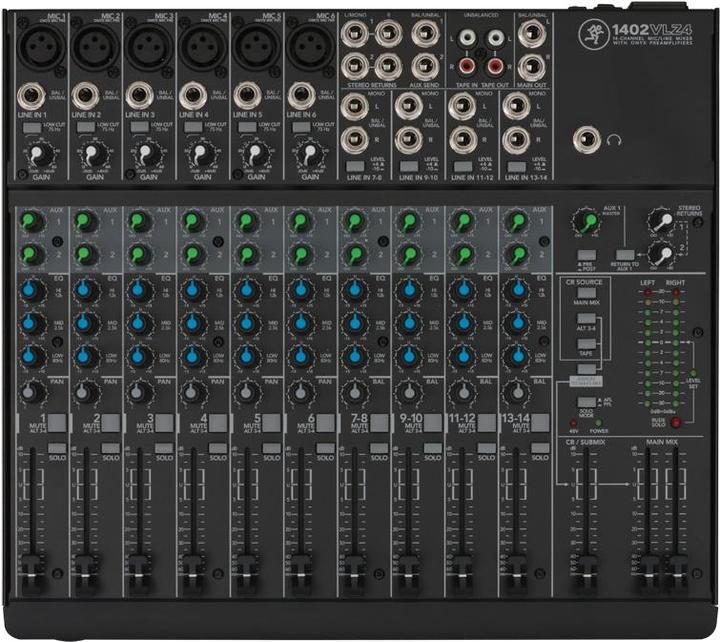Click the headphones symbol next to the jack

[x=614, y=141]
